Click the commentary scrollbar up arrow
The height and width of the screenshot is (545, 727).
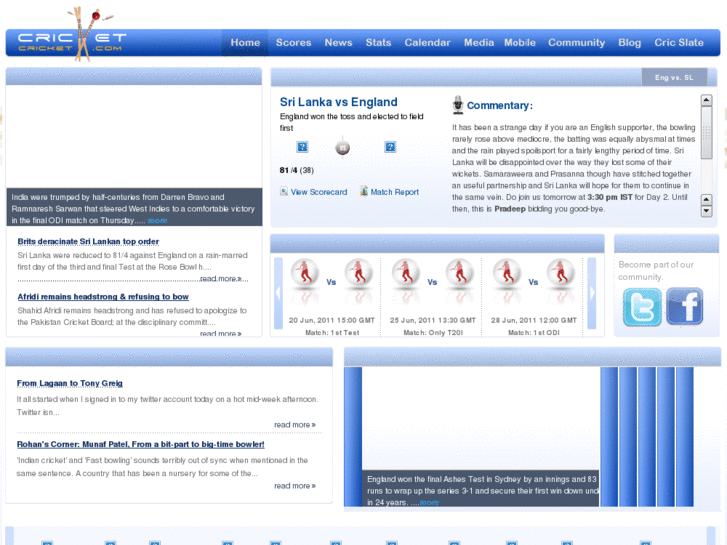tap(706, 100)
